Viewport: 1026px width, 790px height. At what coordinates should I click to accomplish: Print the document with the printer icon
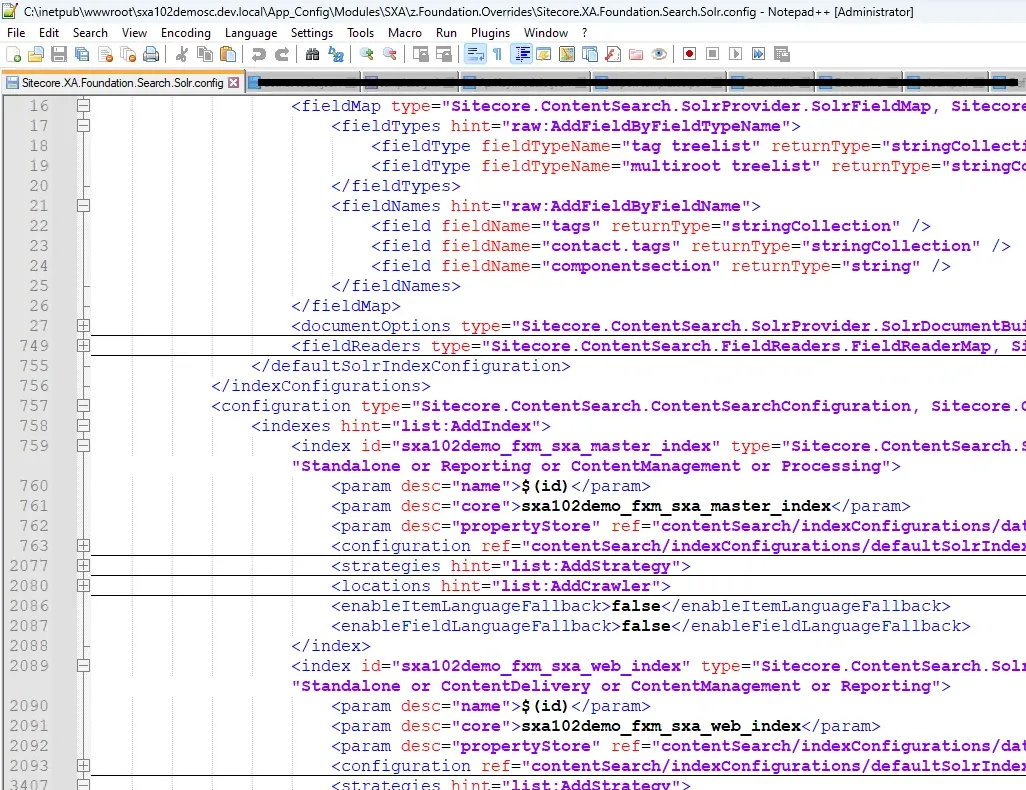pyautogui.click(x=151, y=54)
